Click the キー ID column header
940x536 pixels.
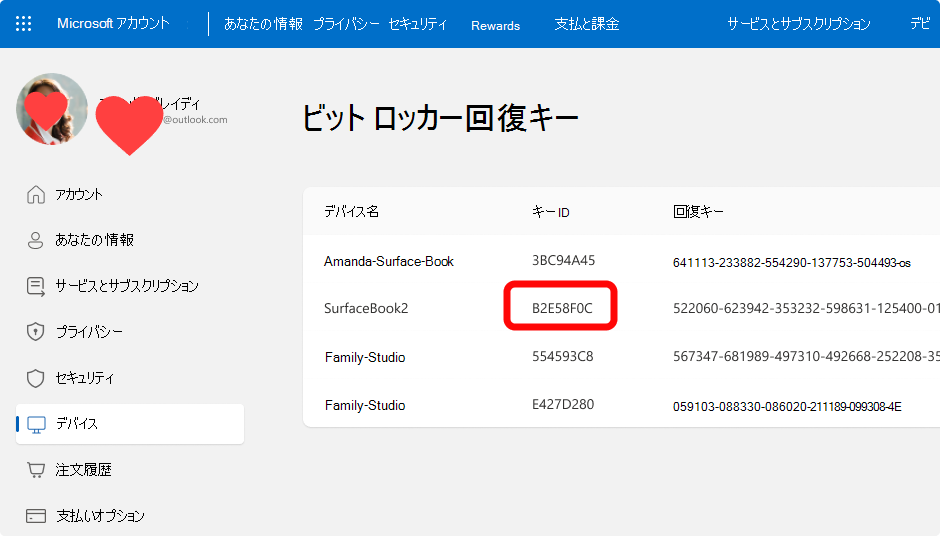coord(550,212)
